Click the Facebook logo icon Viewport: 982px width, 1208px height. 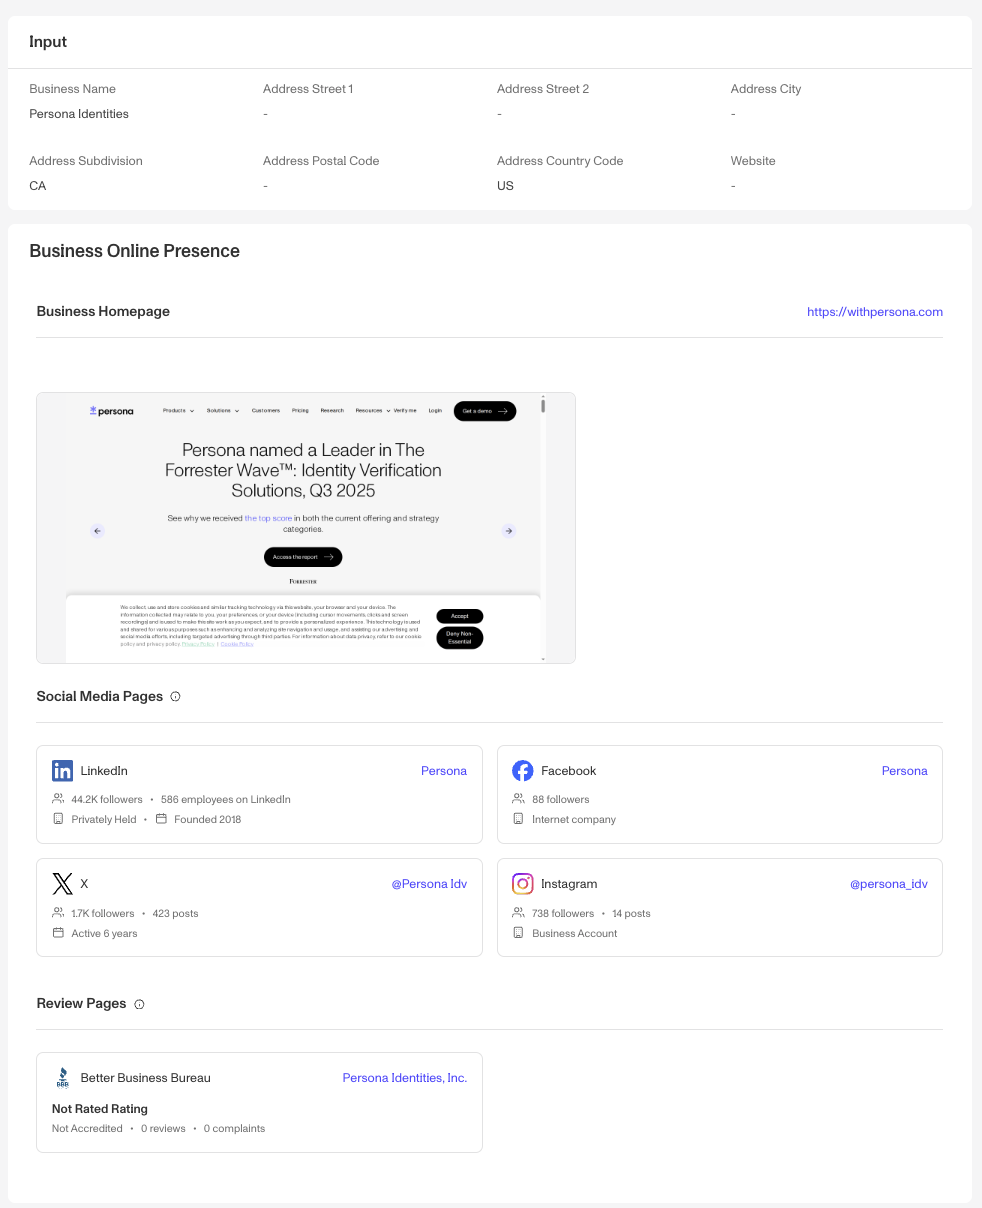(x=522, y=771)
